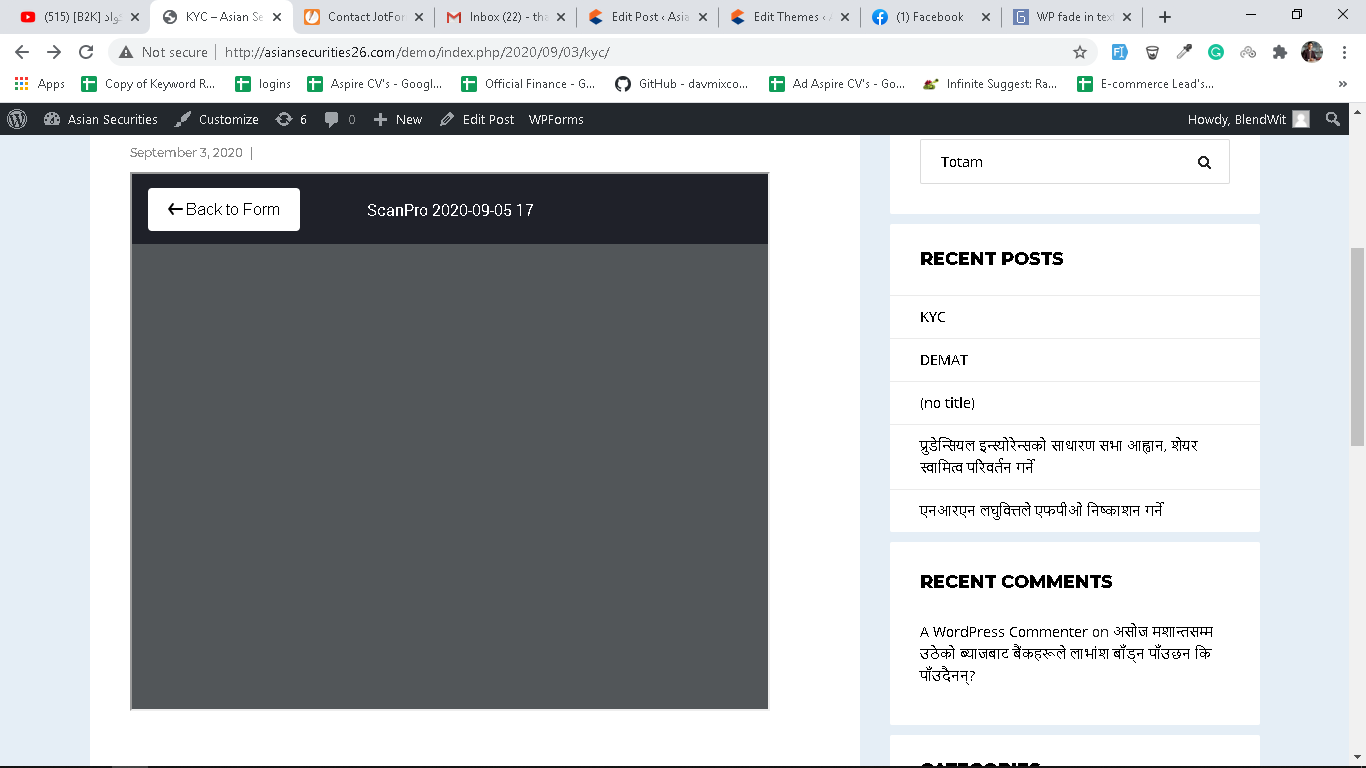Open the Extensions puzzle icon
1366x768 pixels.
[x=1279, y=52]
